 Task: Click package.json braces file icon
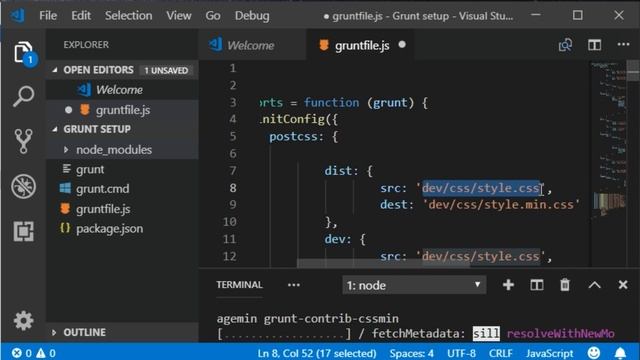click(65, 228)
